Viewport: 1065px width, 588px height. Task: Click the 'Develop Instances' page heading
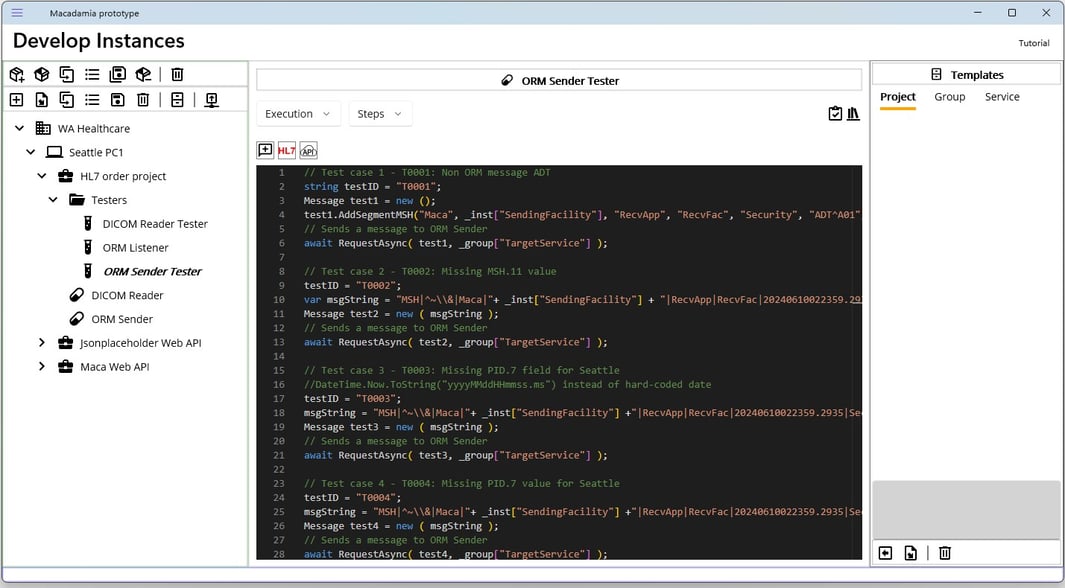[98, 41]
